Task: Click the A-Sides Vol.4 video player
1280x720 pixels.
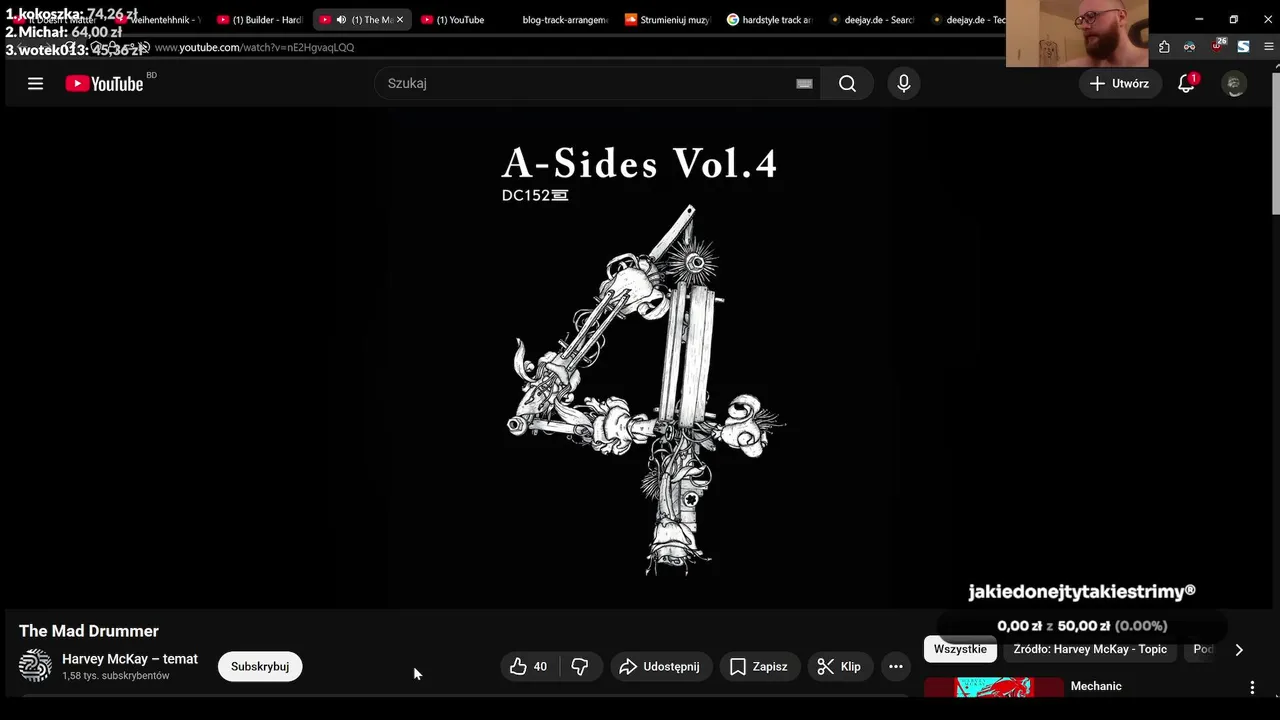Action: coord(640,357)
